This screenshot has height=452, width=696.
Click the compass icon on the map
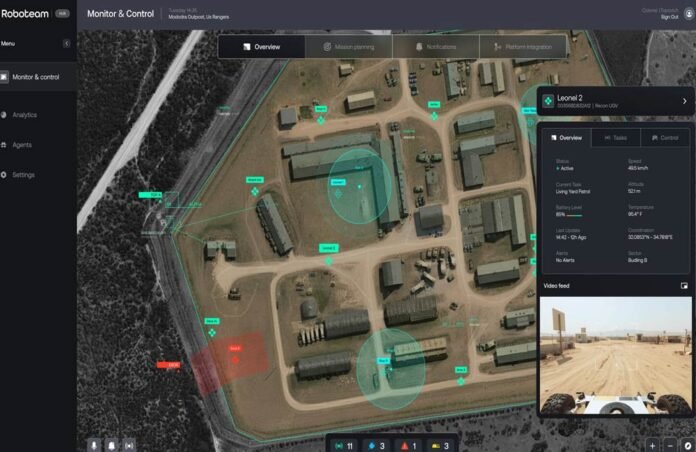point(686,443)
